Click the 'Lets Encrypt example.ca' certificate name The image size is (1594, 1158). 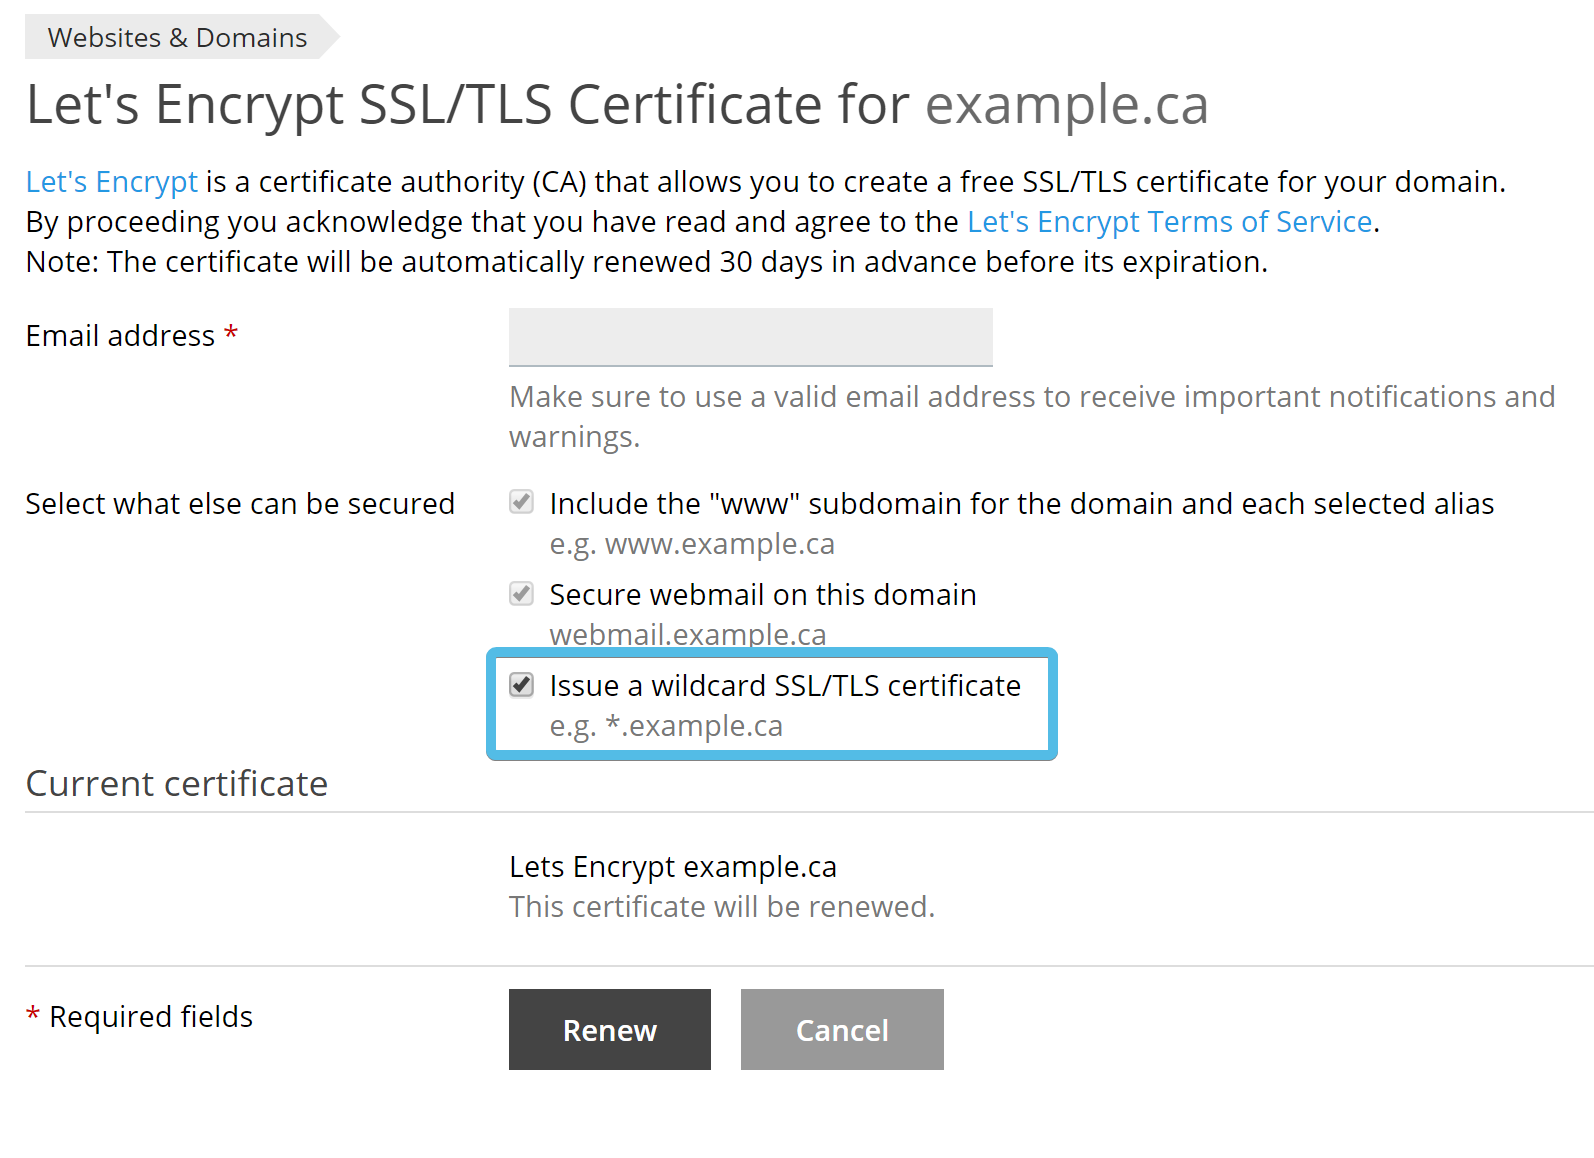point(673,867)
